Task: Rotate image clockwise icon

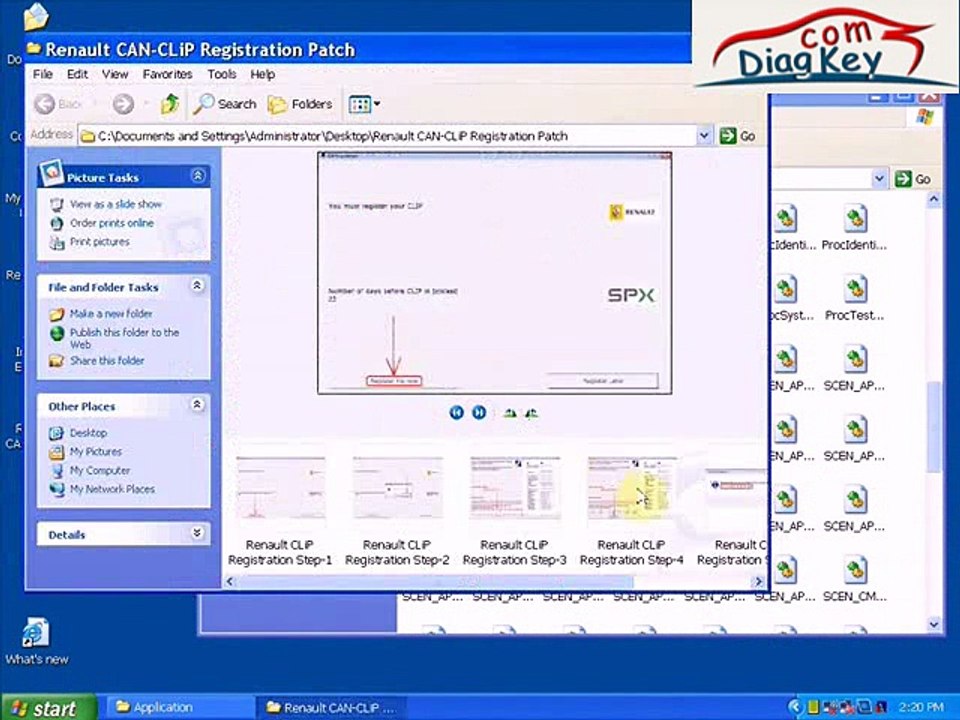Action: [509, 413]
